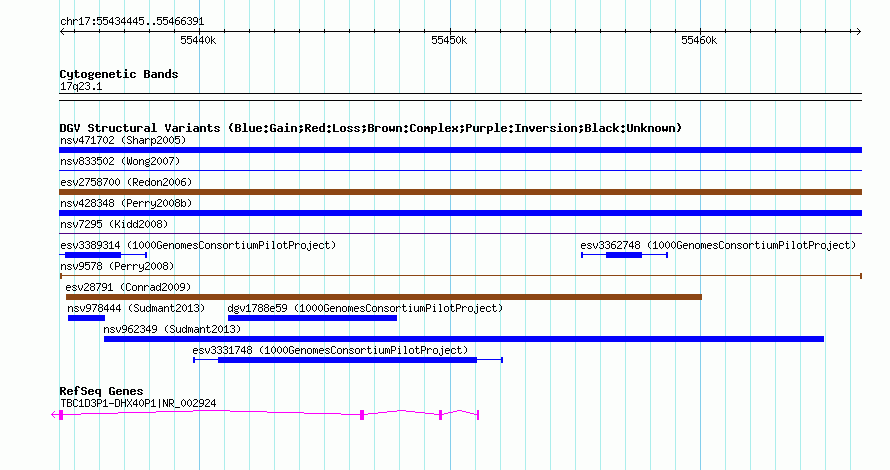
Task: Click the left arrow at ruler start
Action: click(63, 32)
